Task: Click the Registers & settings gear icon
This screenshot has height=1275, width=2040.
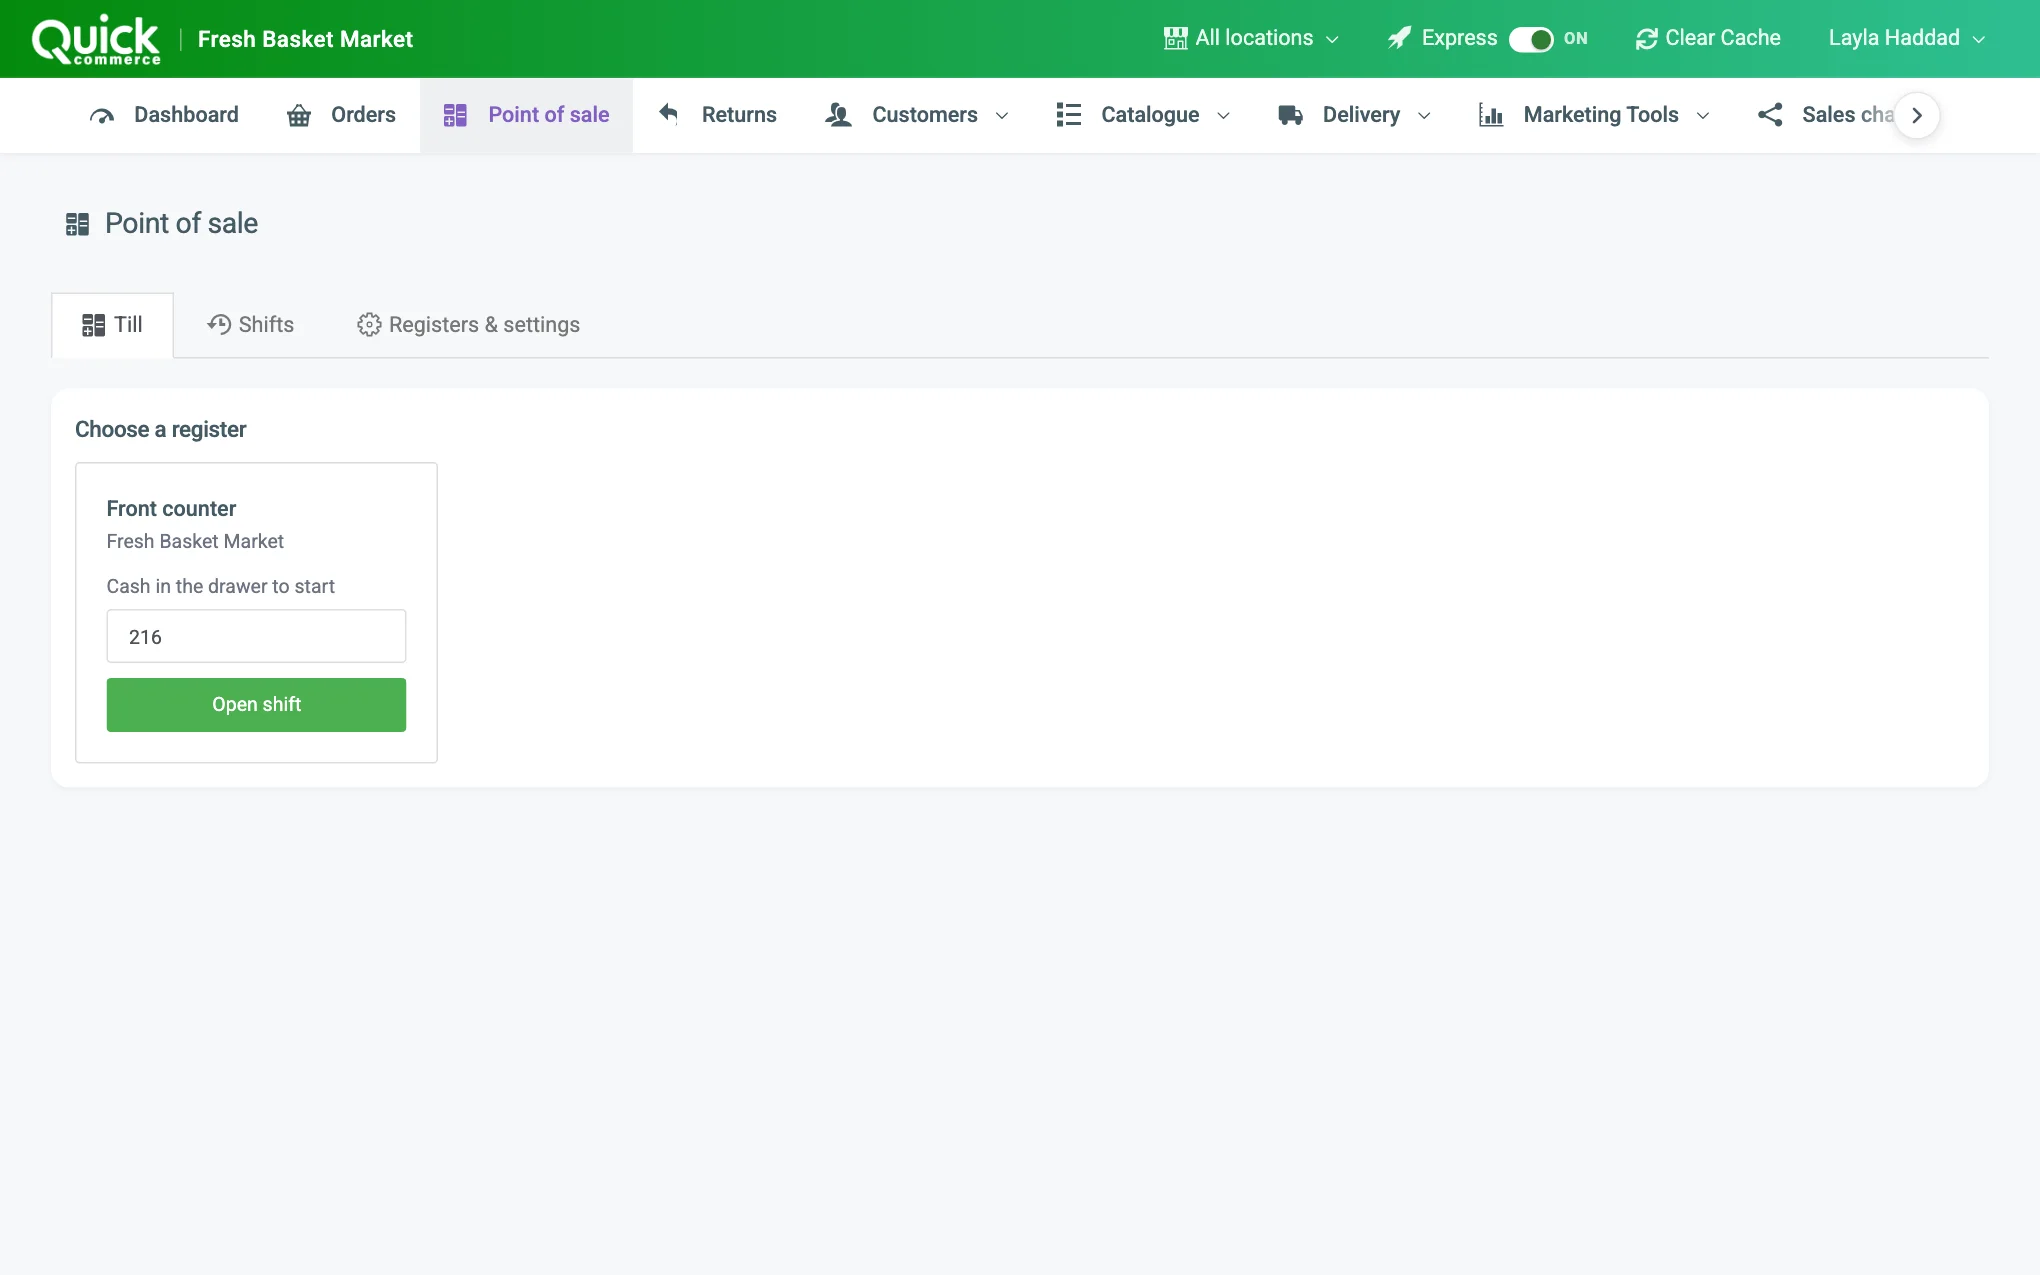Action: [369, 325]
